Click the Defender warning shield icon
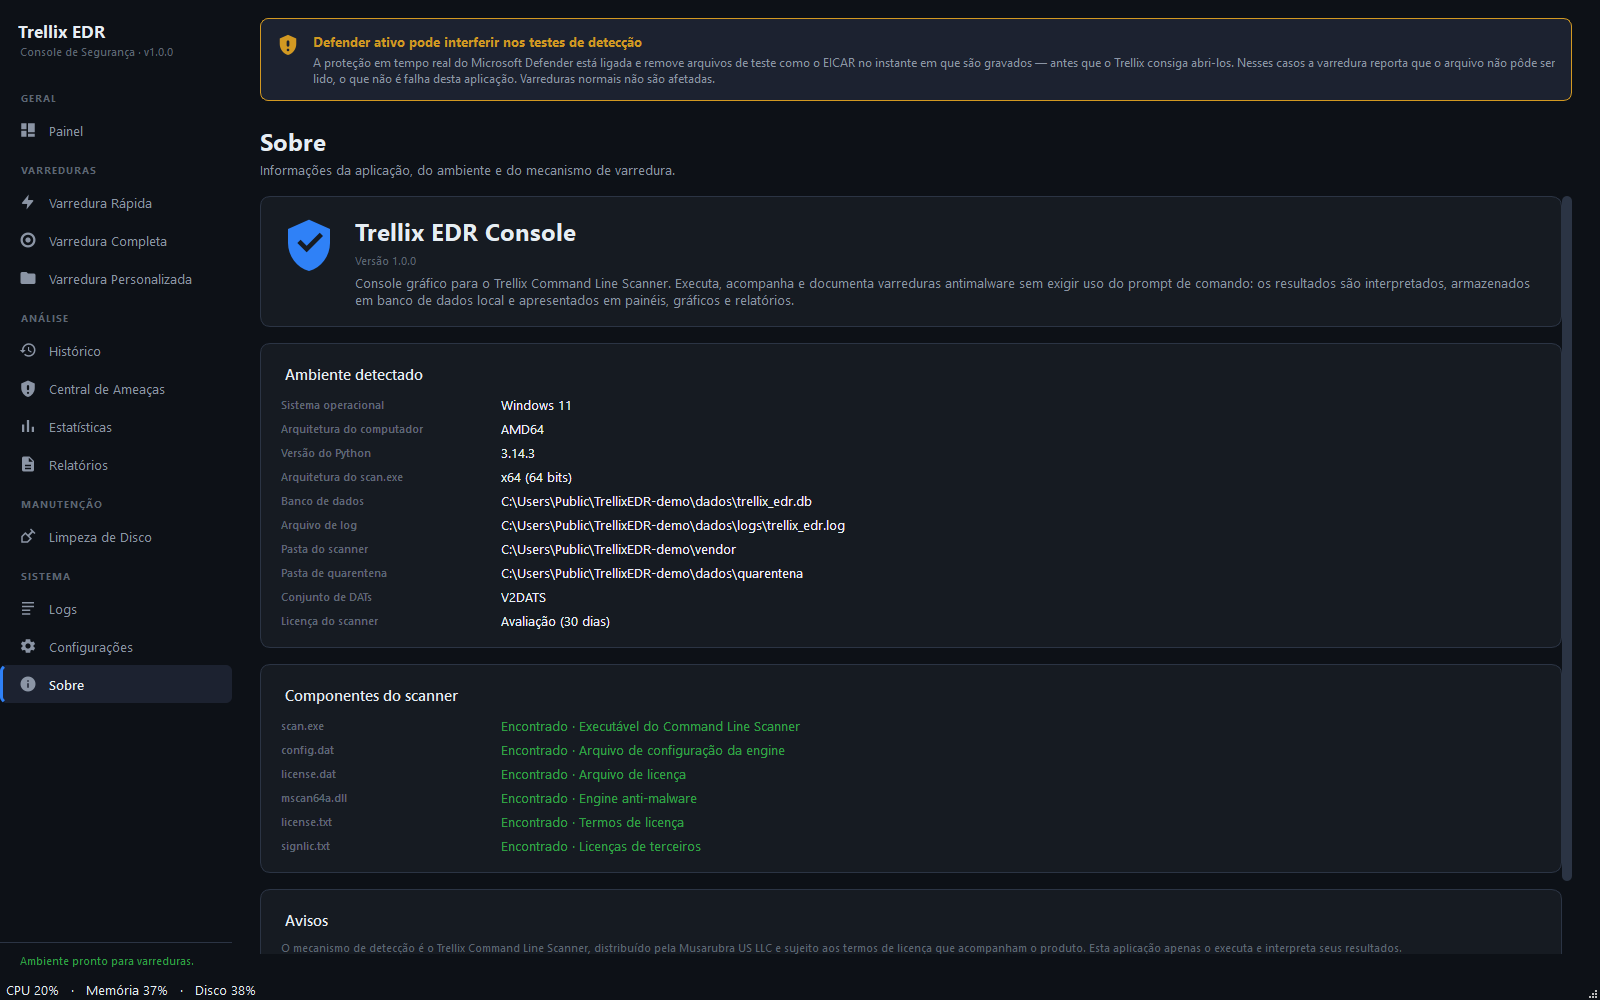This screenshot has width=1600, height=1000. [x=288, y=45]
